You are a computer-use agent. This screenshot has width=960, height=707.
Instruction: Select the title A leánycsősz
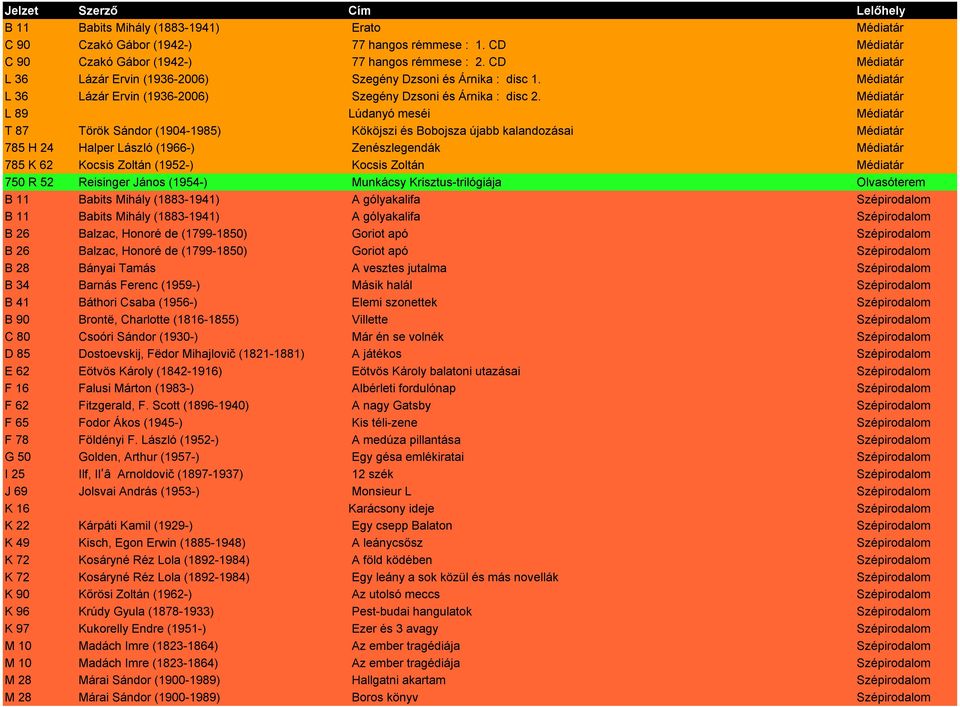click(x=387, y=542)
